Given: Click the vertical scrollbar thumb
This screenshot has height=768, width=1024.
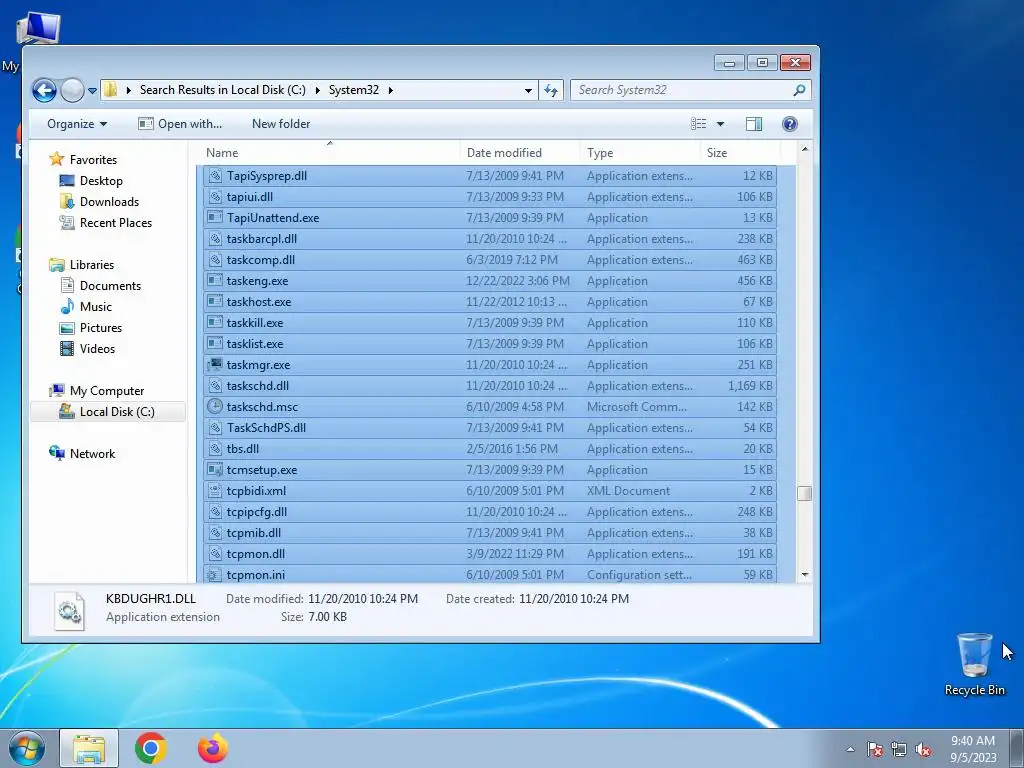Looking at the screenshot, I should pyautogui.click(x=805, y=493).
